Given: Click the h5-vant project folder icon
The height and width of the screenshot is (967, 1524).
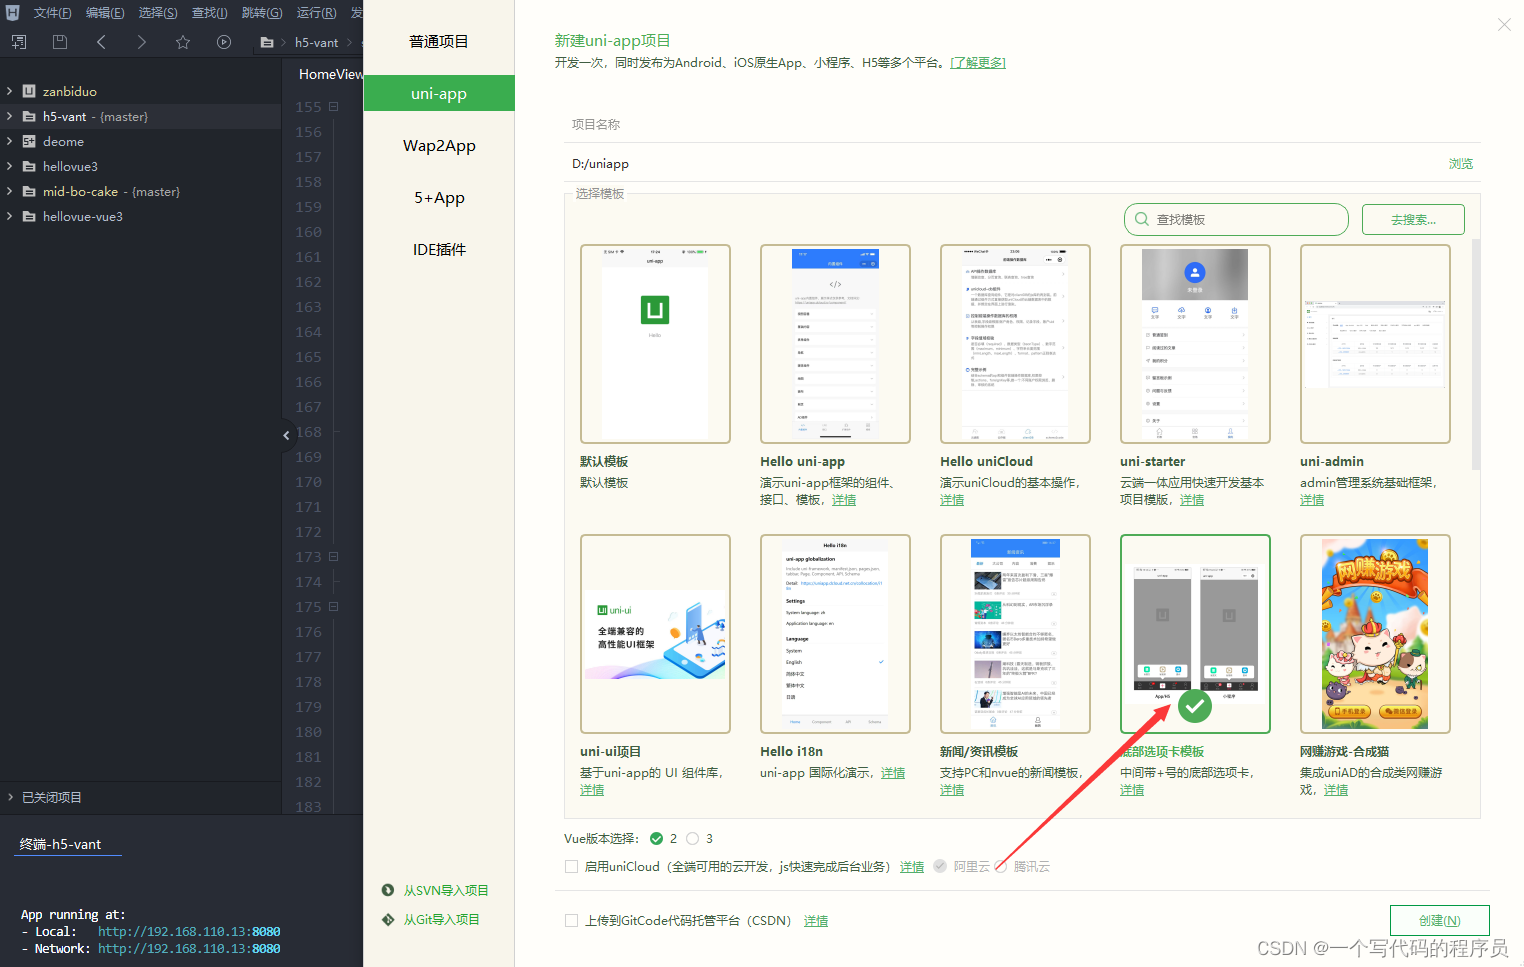Looking at the screenshot, I should 29,116.
